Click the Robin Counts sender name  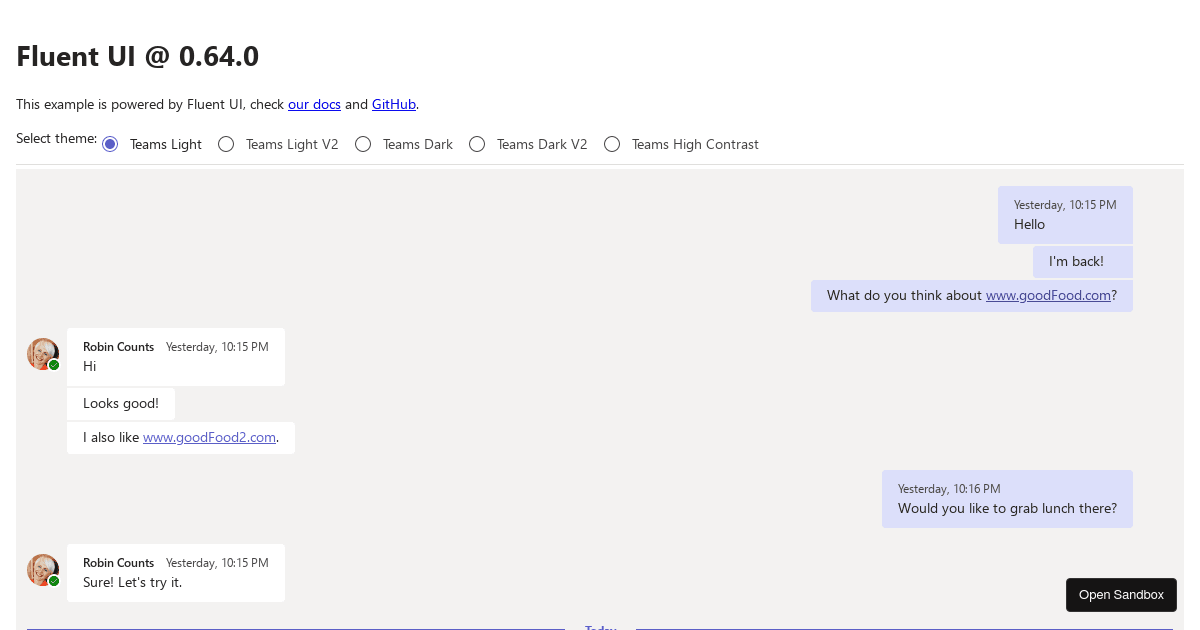[x=118, y=347]
